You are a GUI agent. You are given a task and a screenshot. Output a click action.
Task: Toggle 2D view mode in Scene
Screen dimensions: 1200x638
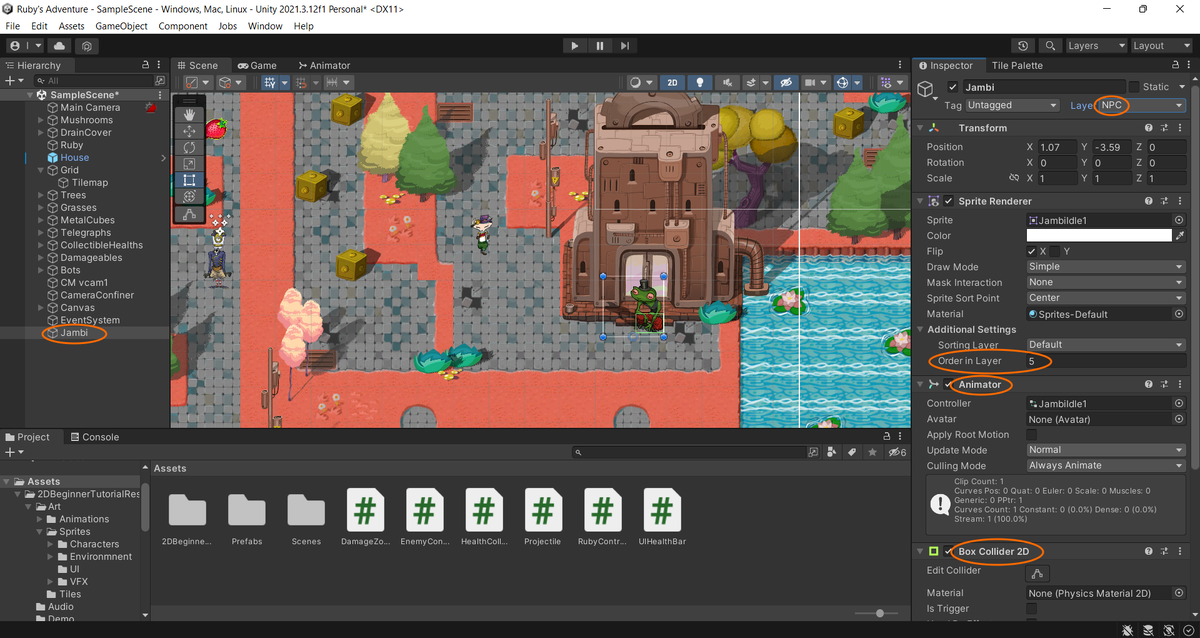tap(673, 83)
